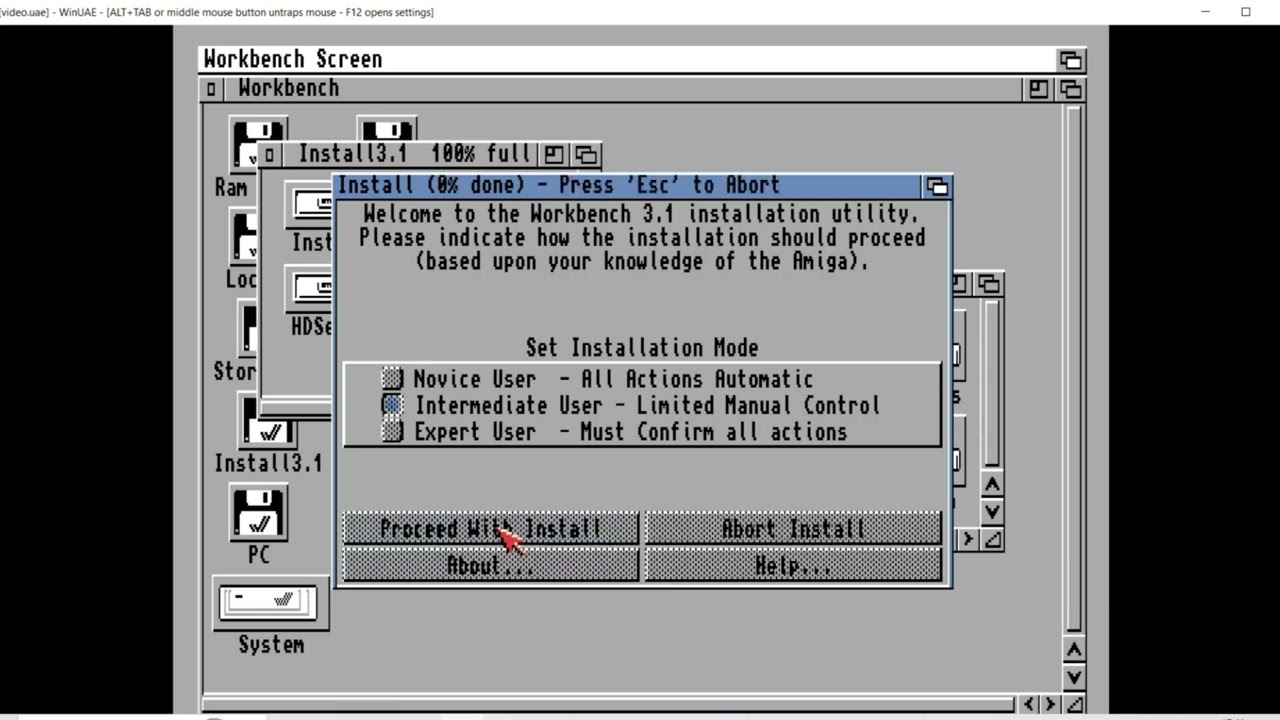This screenshot has height=720, width=1280.
Task: Click Proceed With Install button
Action: [490, 529]
